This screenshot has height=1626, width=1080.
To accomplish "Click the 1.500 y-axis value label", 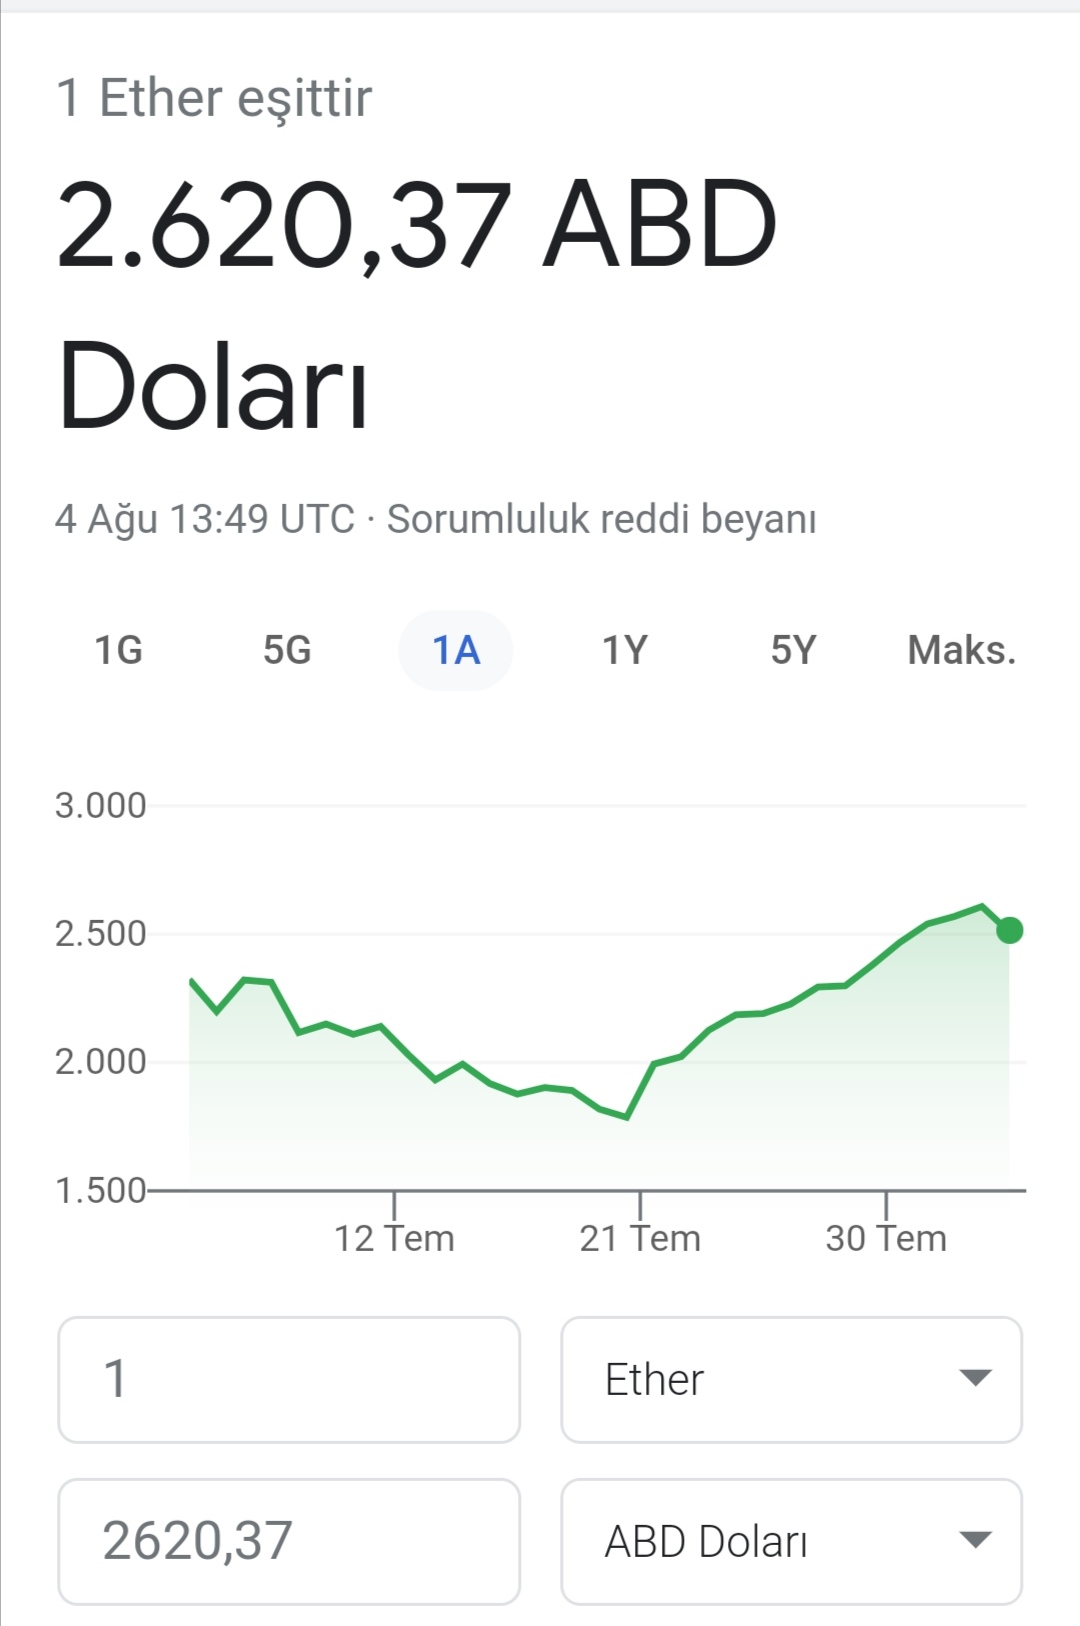I will coord(100,1190).
